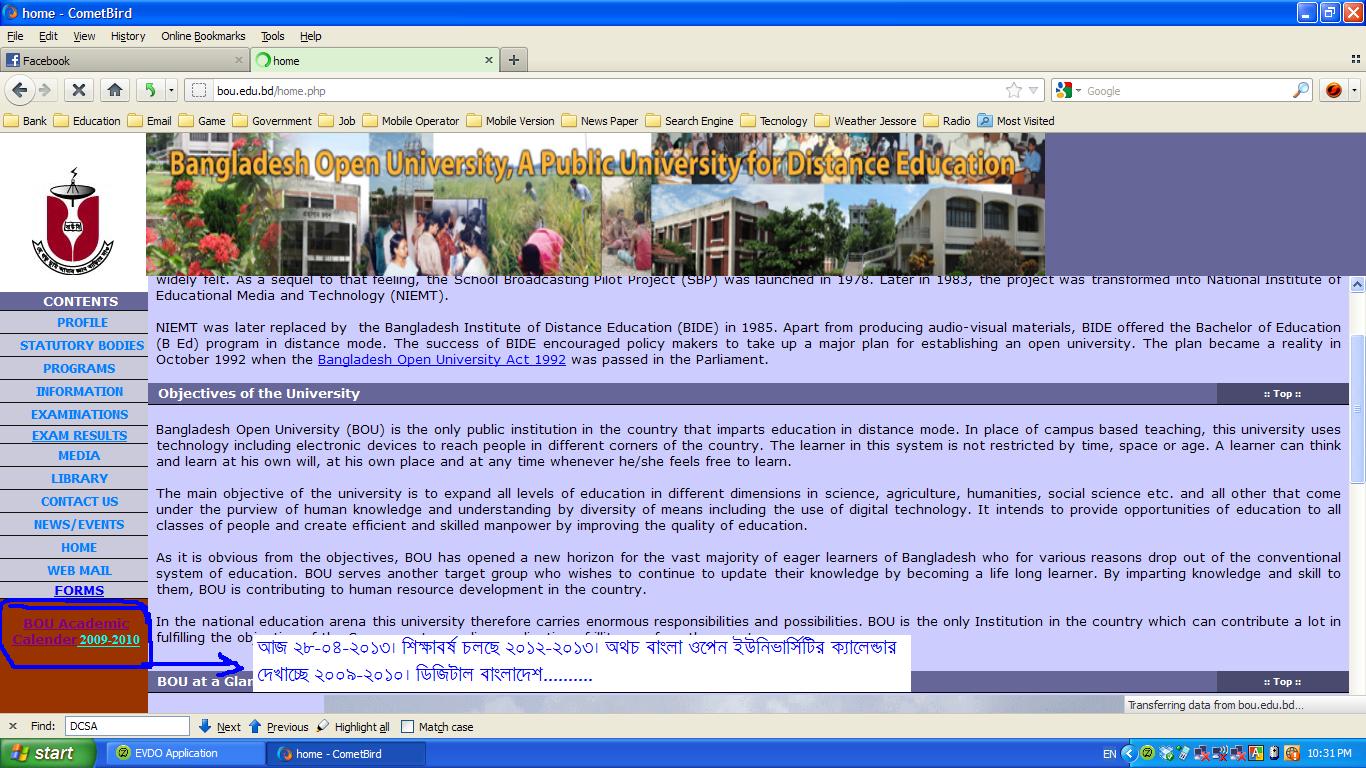Open the Bank bookmarks folder
Viewport: 1366px width, 768px height.
[x=26, y=121]
